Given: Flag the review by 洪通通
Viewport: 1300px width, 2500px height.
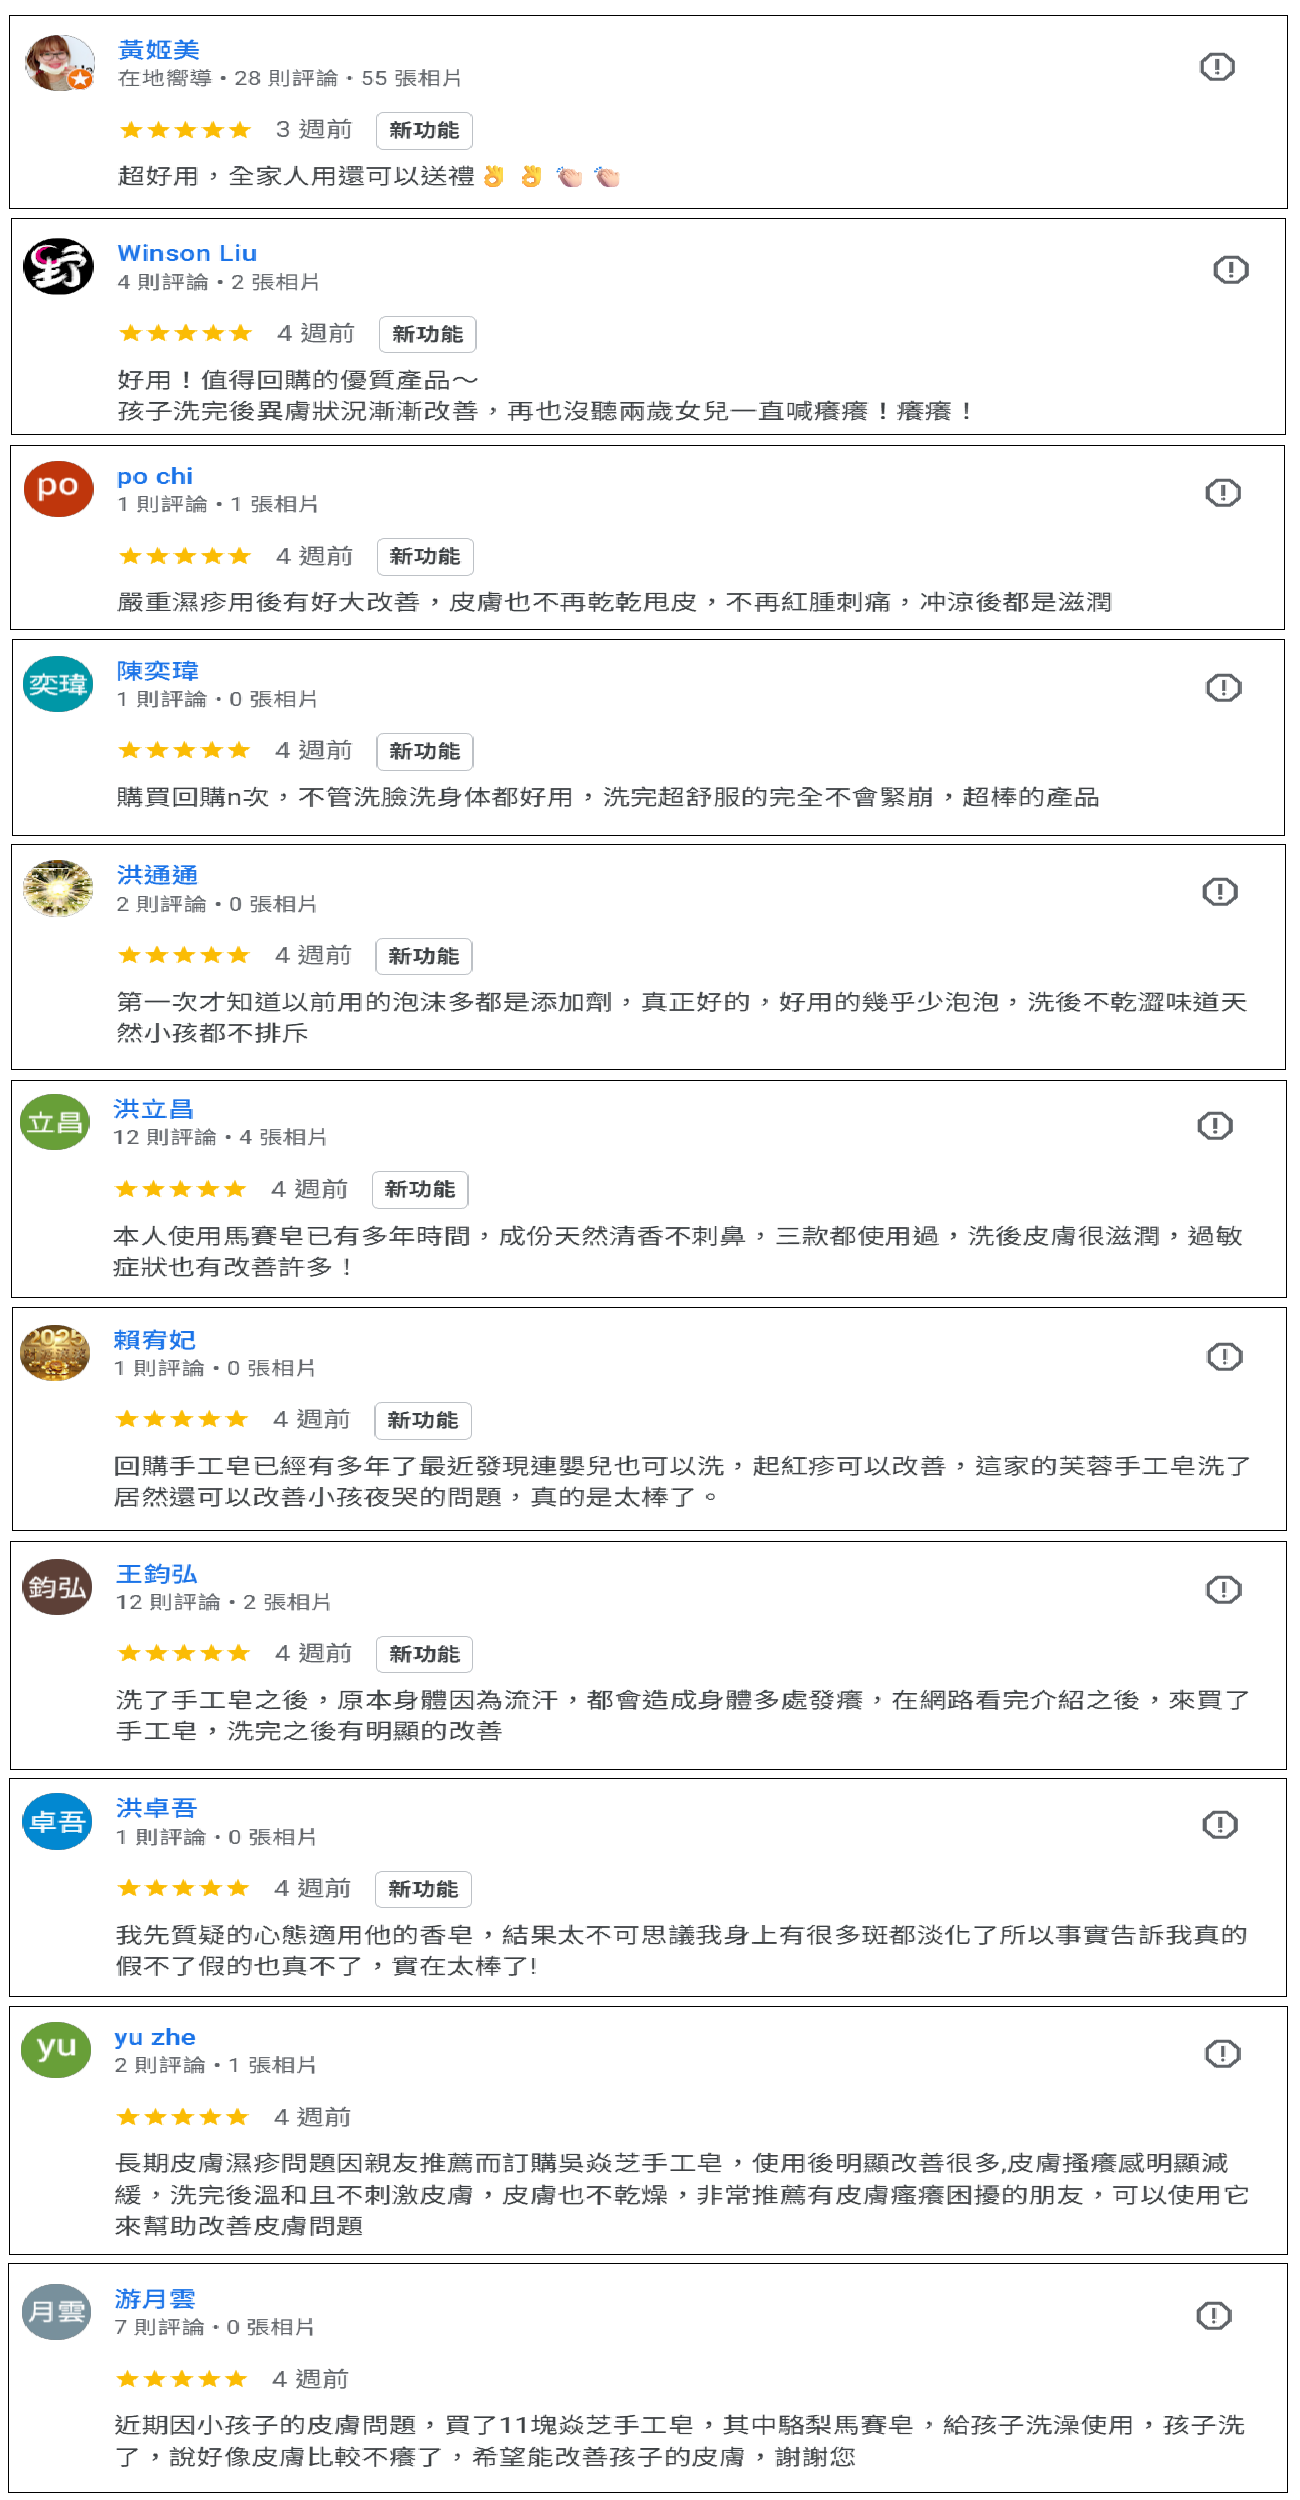Looking at the screenshot, I should pos(1219,892).
